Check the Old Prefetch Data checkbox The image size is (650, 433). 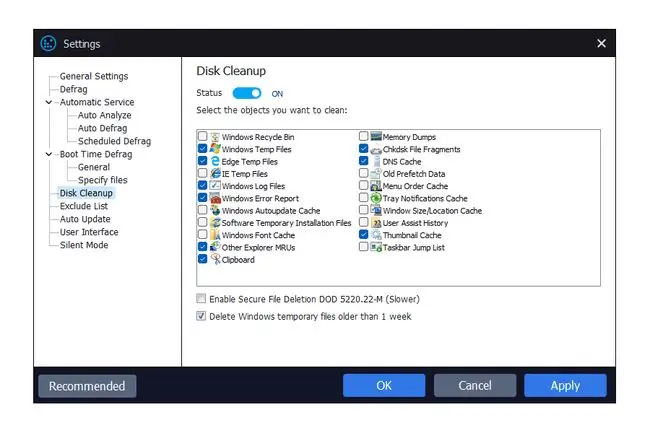pos(364,173)
